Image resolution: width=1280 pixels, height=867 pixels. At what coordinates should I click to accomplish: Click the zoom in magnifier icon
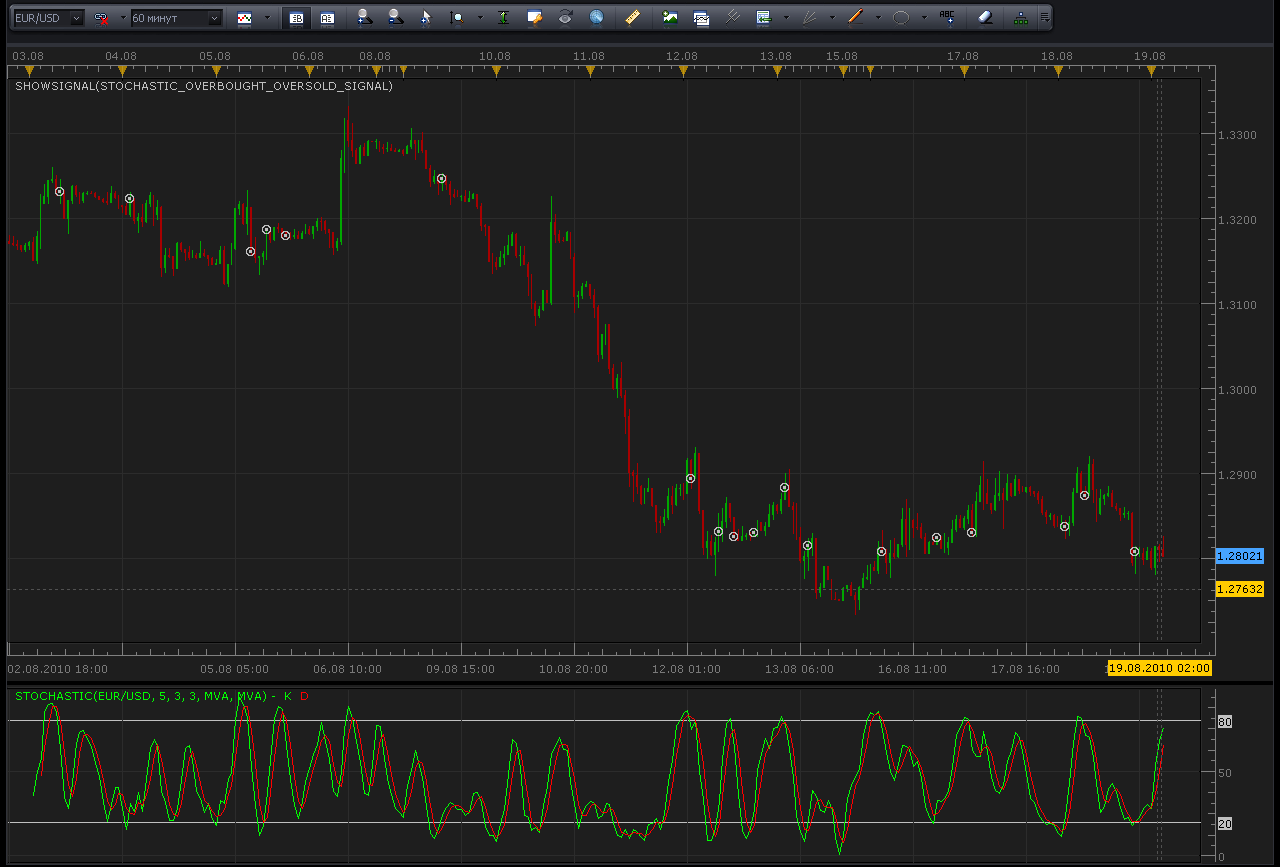pos(365,18)
